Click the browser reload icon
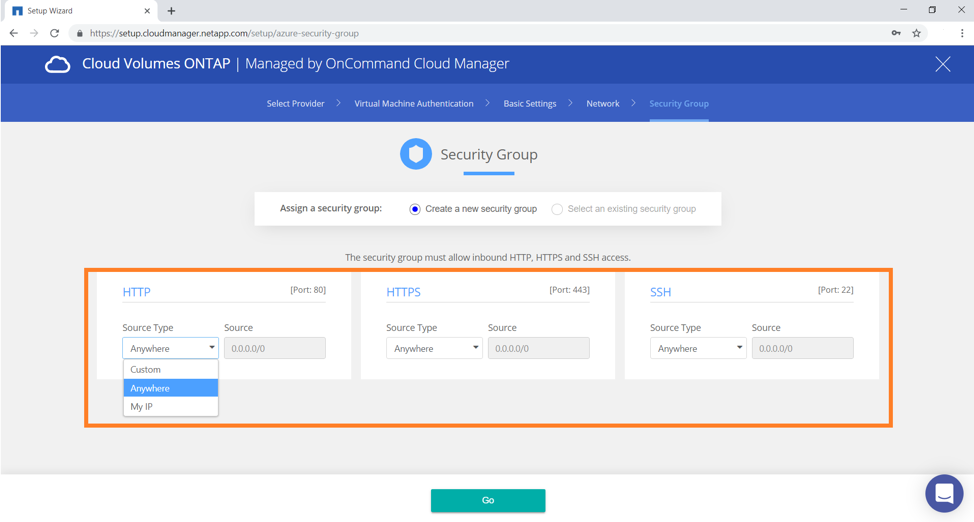The width and height of the screenshot is (974, 522). (55, 33)
